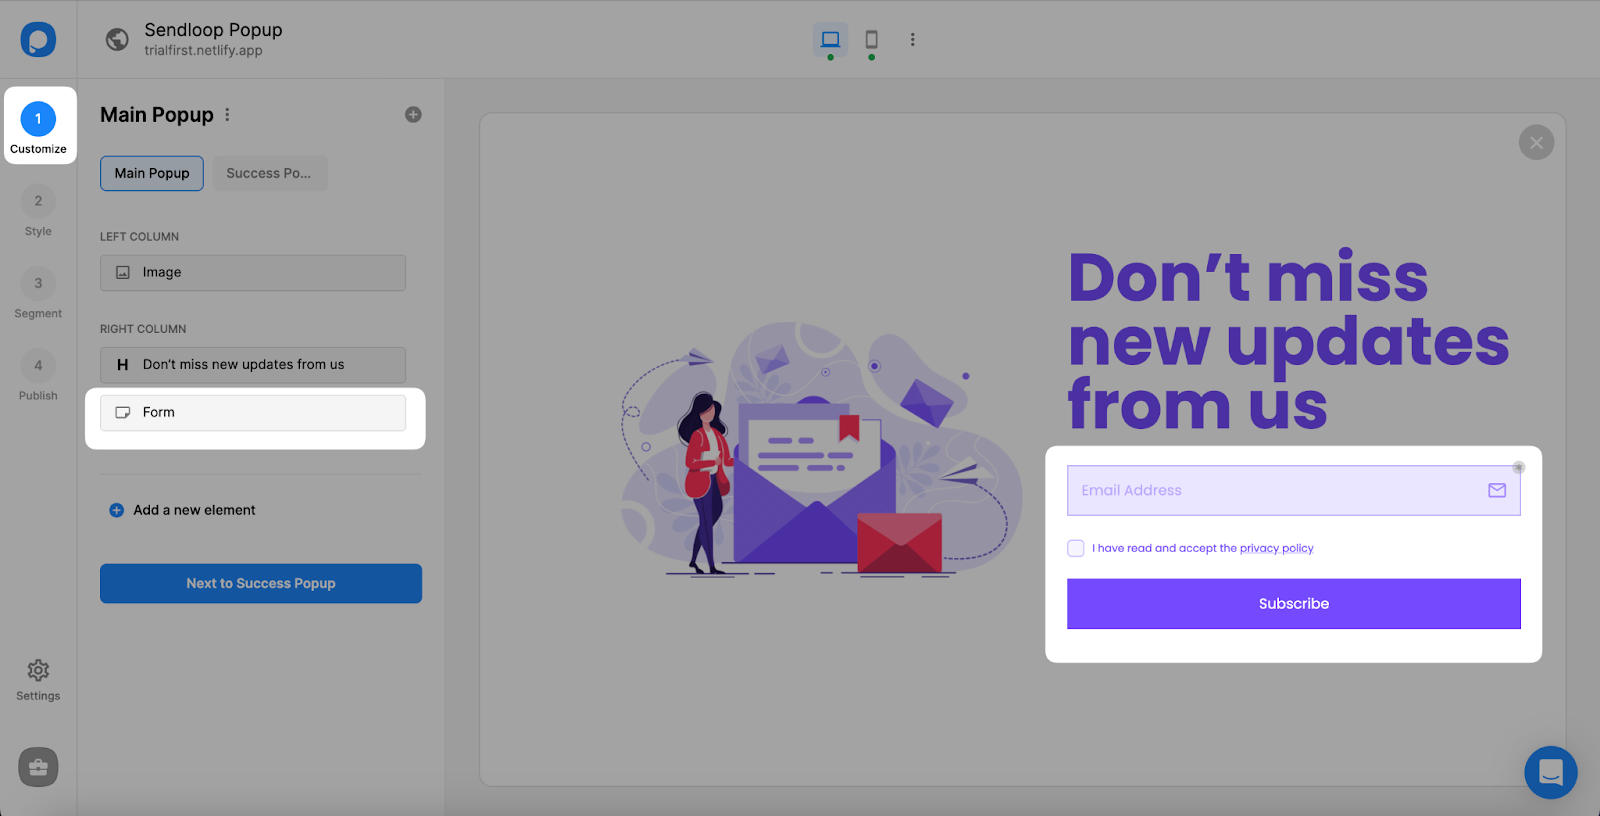
Task: Go to step 1 Customize
Action: pos(39,127)
